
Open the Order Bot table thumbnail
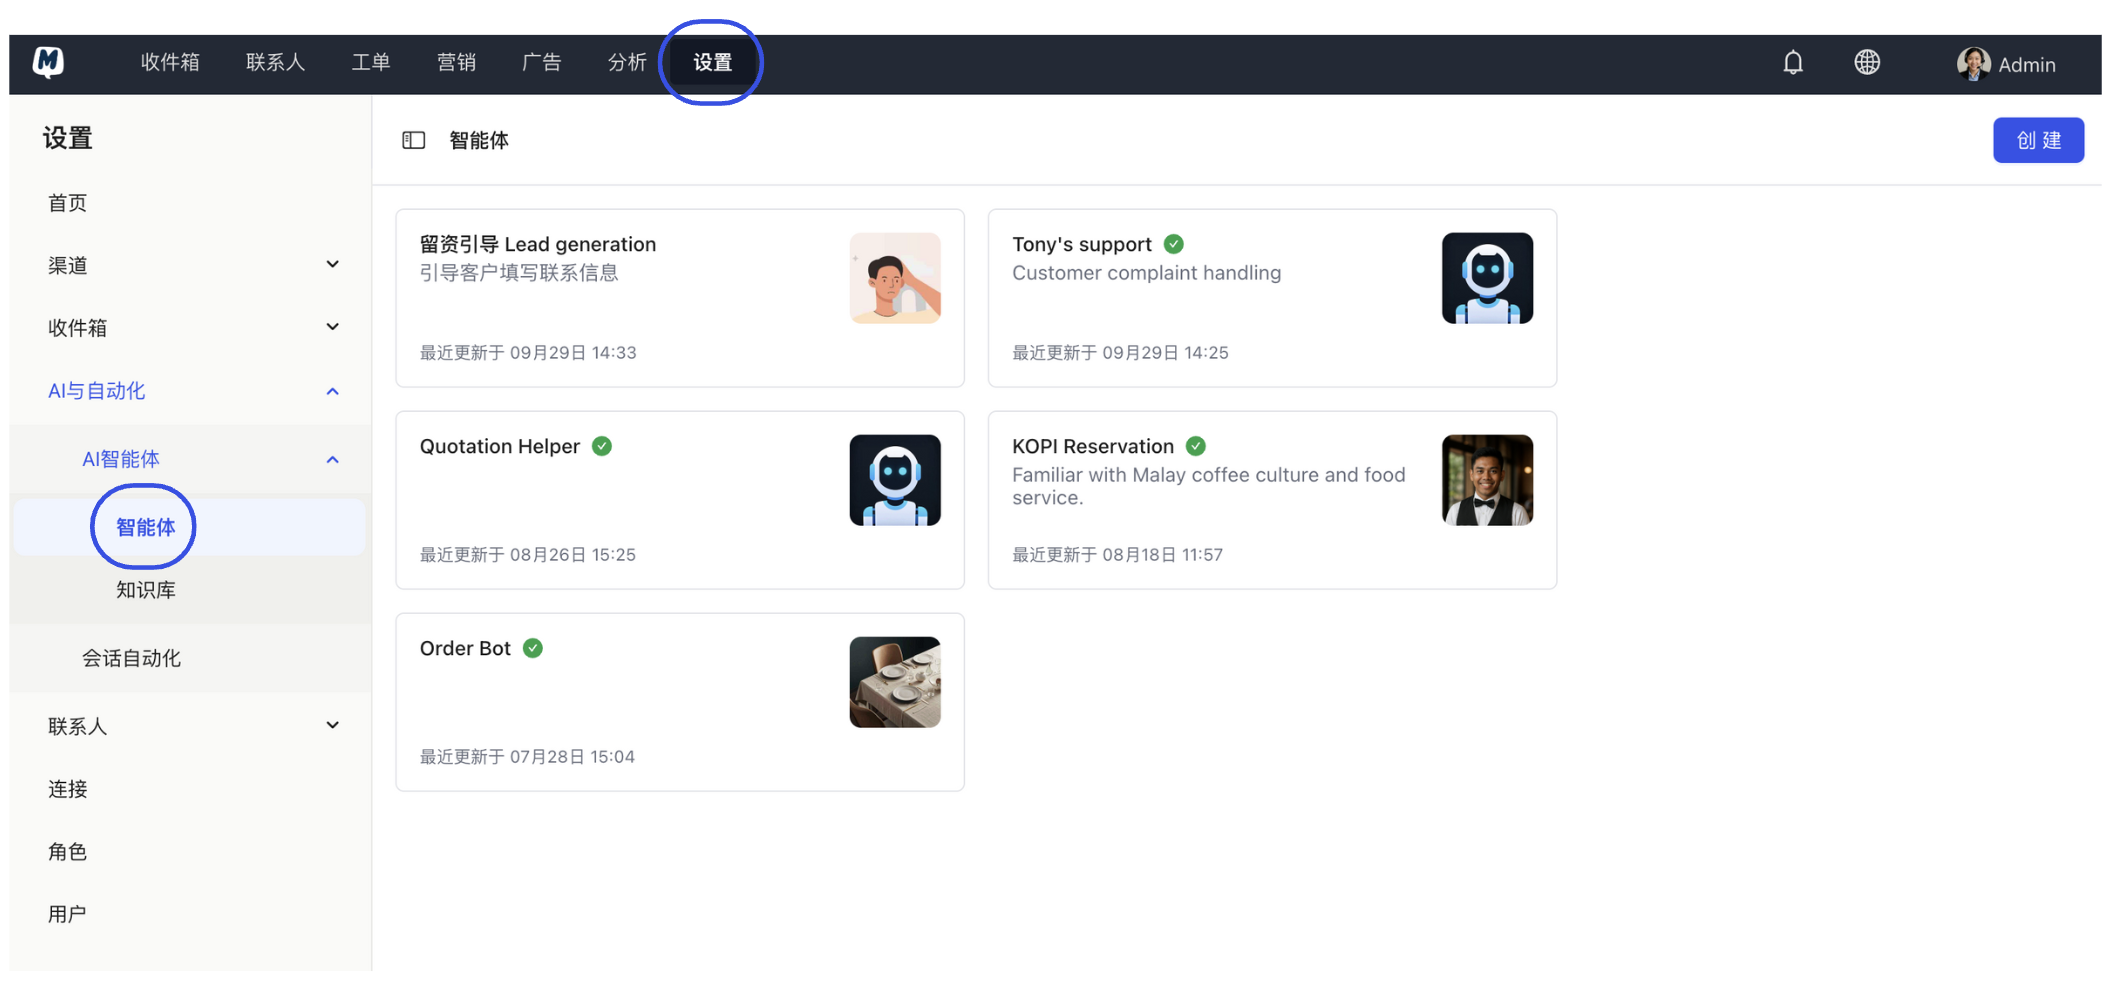(894, 682)
